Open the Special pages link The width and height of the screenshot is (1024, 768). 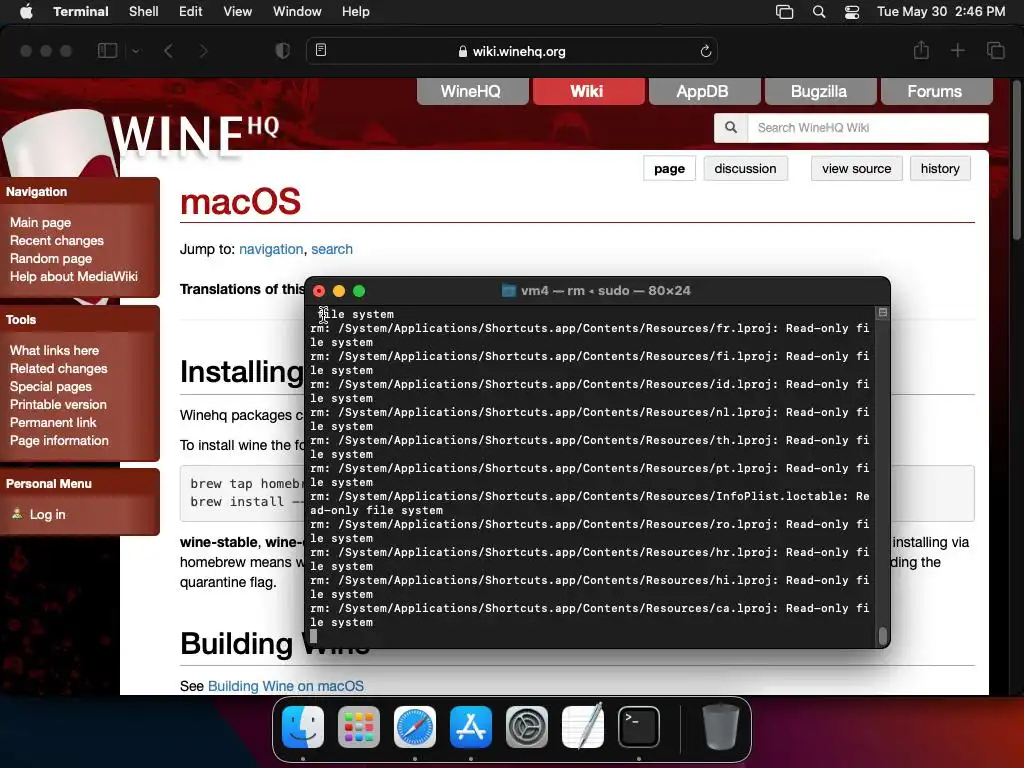coord(51,387)
